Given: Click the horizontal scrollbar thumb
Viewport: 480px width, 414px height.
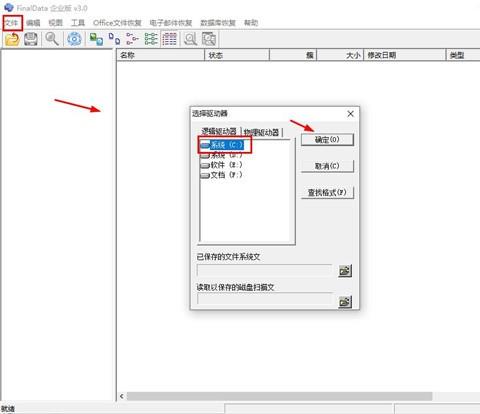Looking at the screenshot, I should tap(279, 396).
